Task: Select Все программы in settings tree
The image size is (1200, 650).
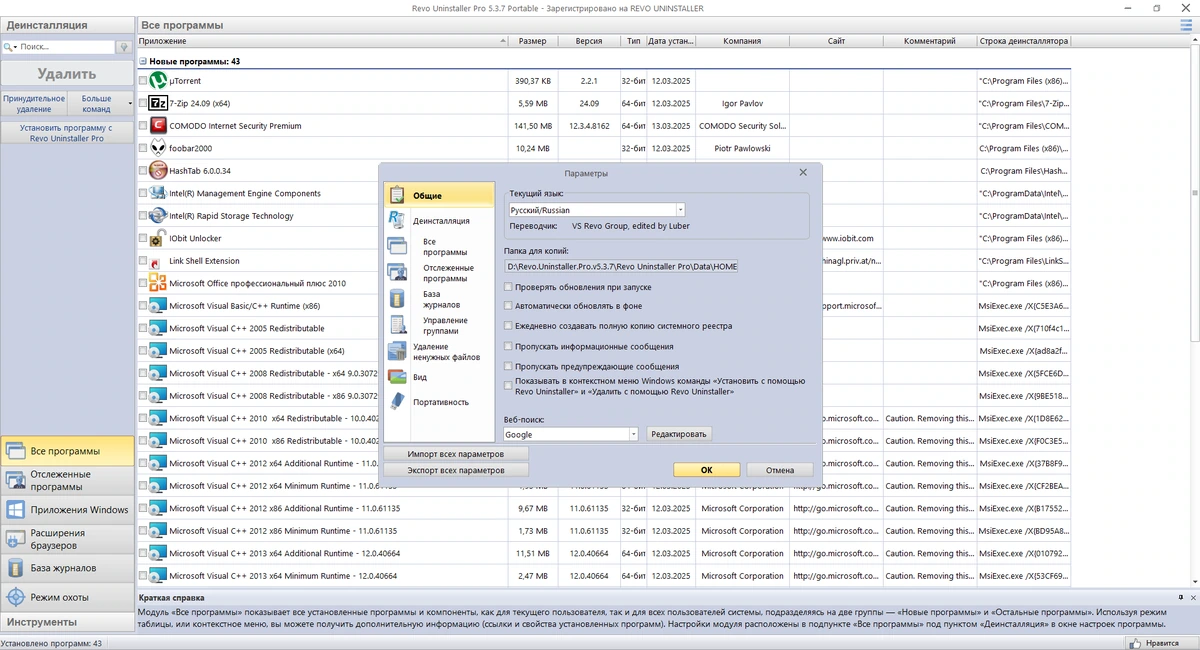Action: pyautogui.click(x=445, y=247)
